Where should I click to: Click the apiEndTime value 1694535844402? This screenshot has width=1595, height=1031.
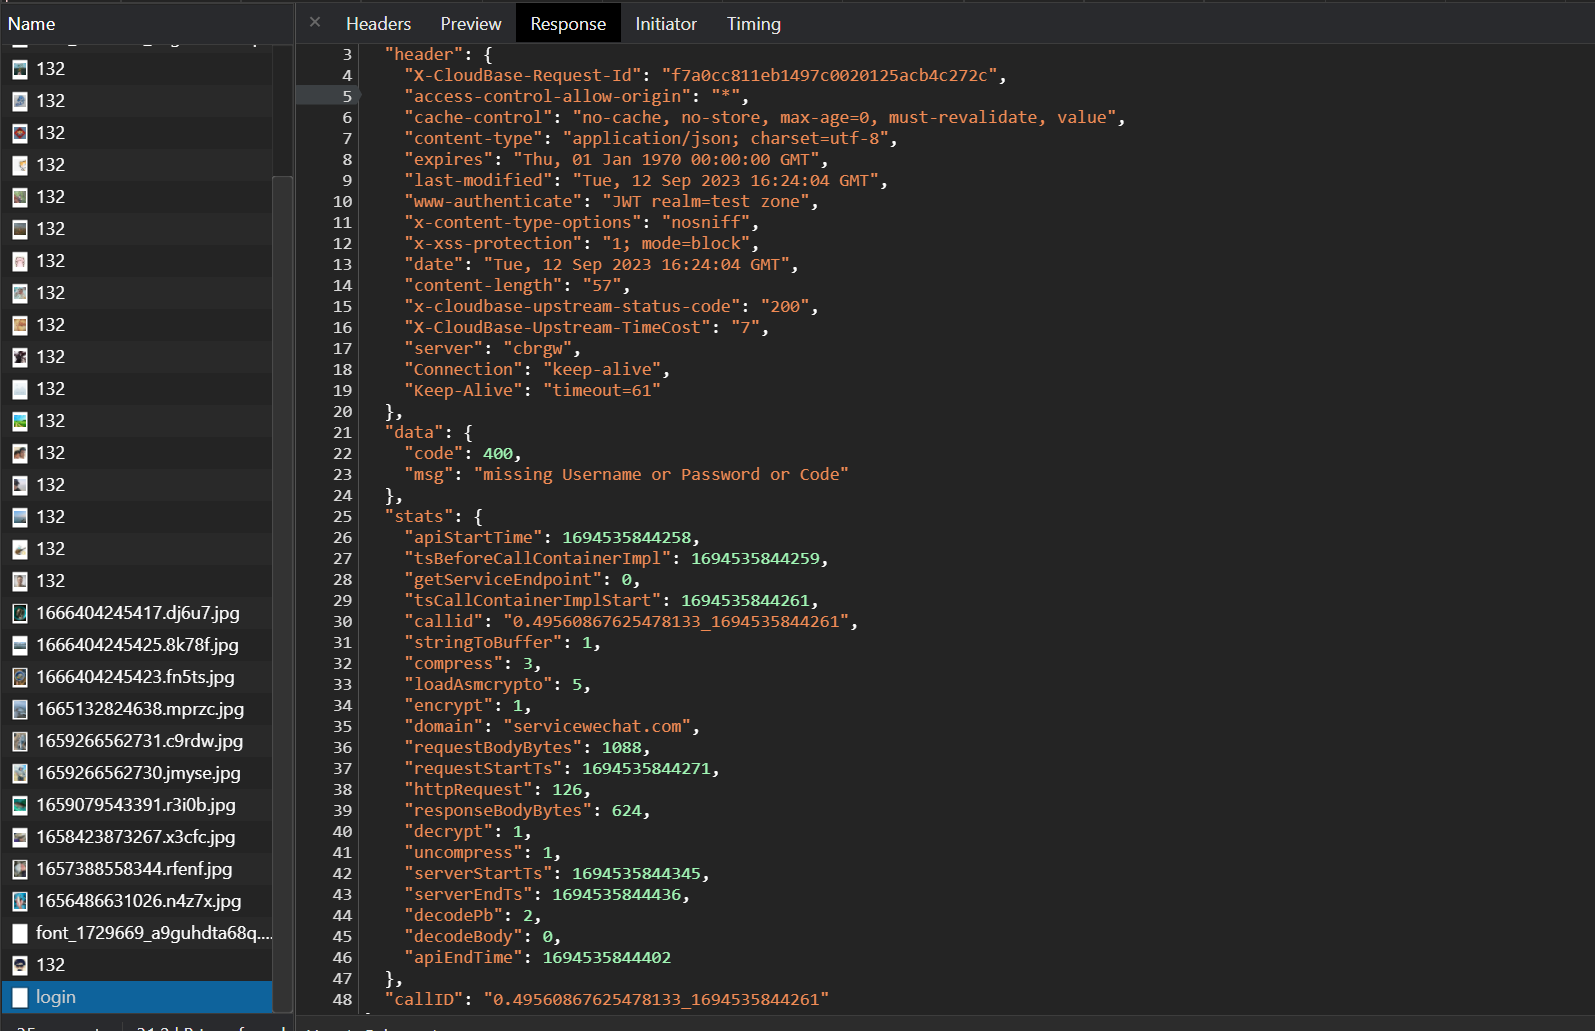(x=606, y=957)
